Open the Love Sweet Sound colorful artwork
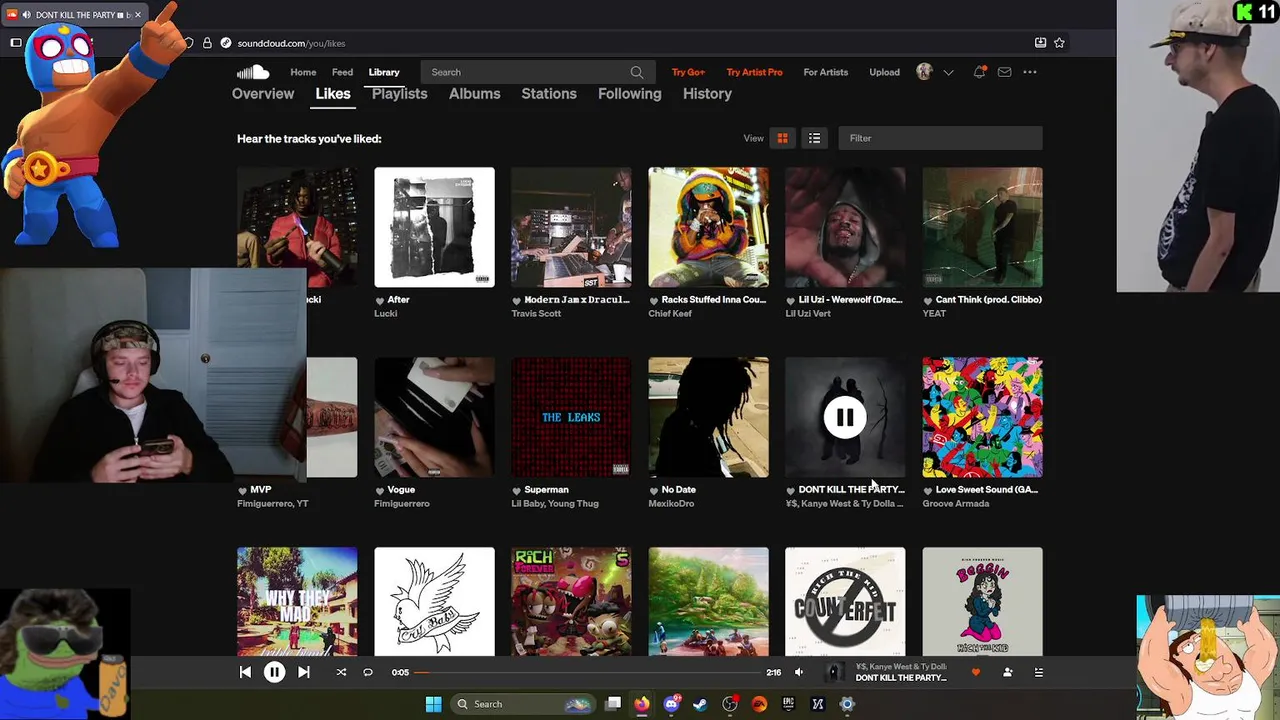Screen dimensions: 1280x720 (x=982, y=417)
